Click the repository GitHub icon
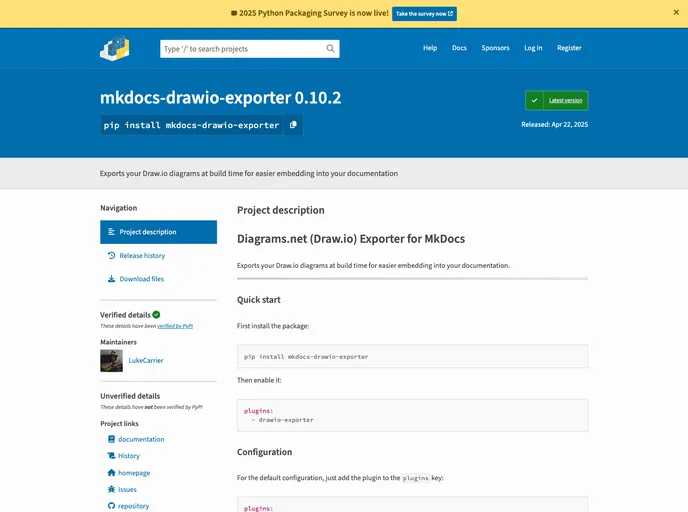This screenshot has height=512, width=688. 111,506
